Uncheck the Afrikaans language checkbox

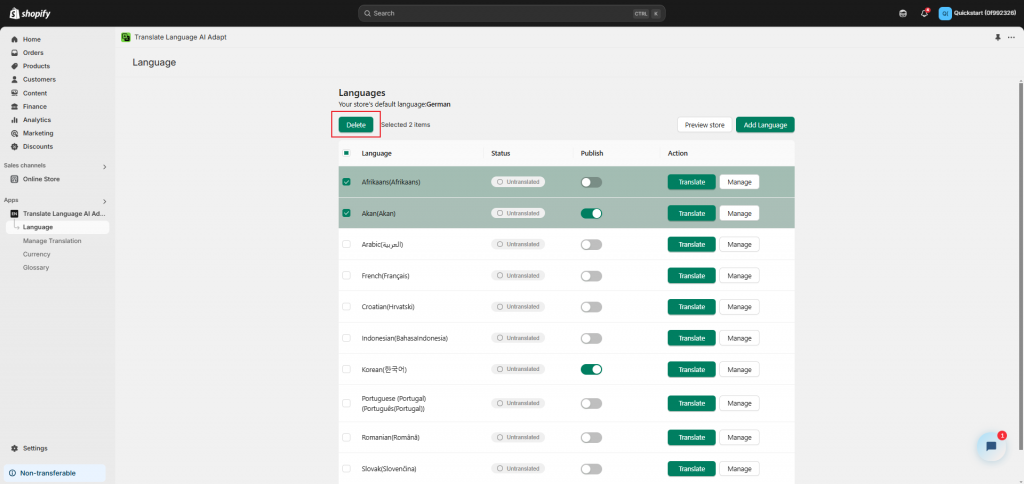[x=347, y=182]
